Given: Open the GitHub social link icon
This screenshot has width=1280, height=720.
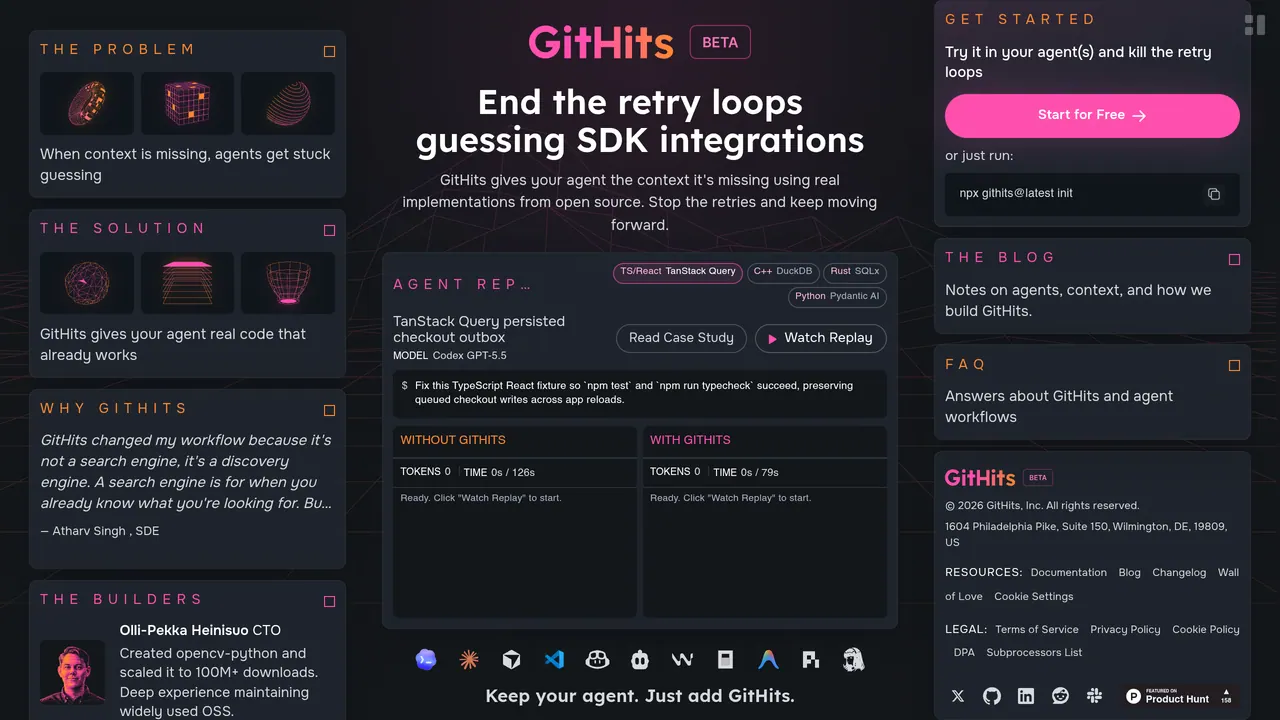Looking at the screenshot, I should pyautogui.click(x=992, y=696).
